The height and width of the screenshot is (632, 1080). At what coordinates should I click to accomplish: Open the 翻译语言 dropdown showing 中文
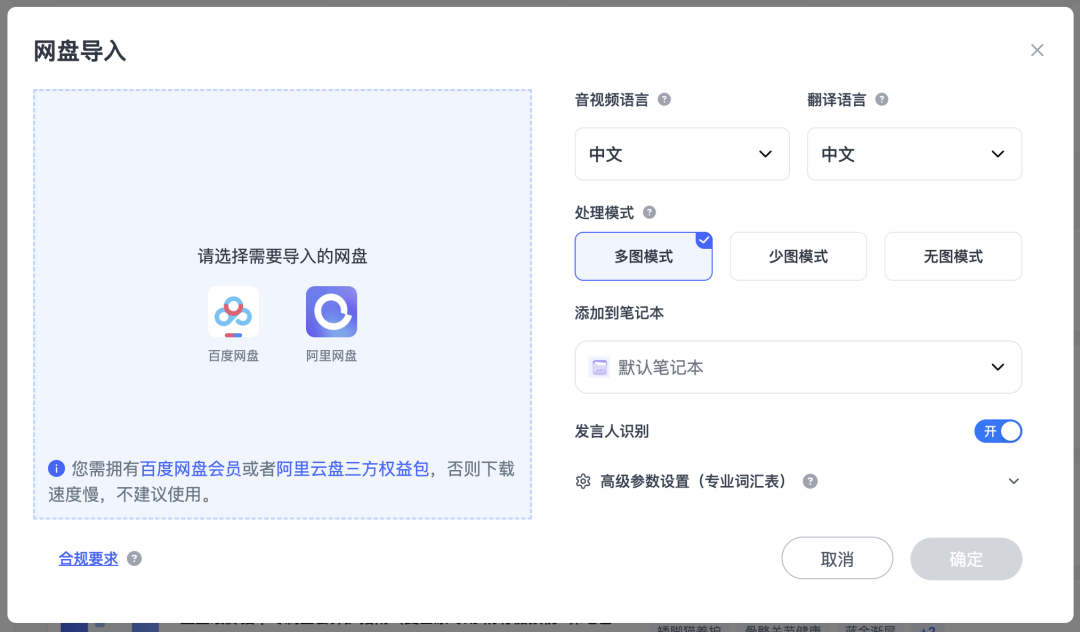pyautogui.click(x=914, y=154)
